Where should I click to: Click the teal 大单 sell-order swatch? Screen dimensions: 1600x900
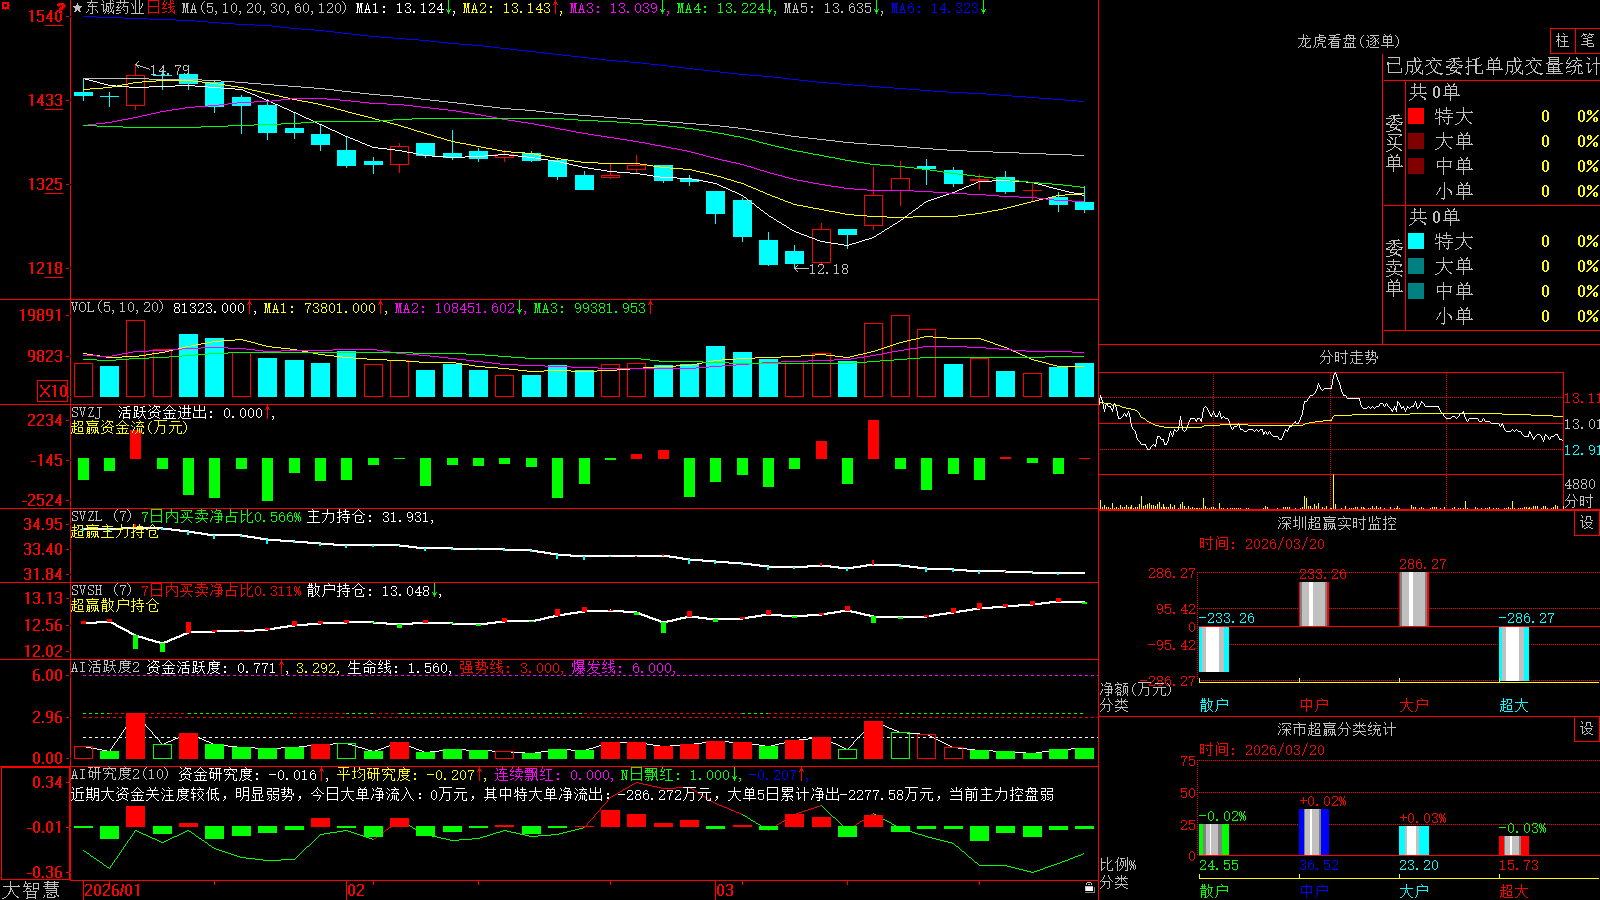pyautogui.click(x=1416, y=266)
